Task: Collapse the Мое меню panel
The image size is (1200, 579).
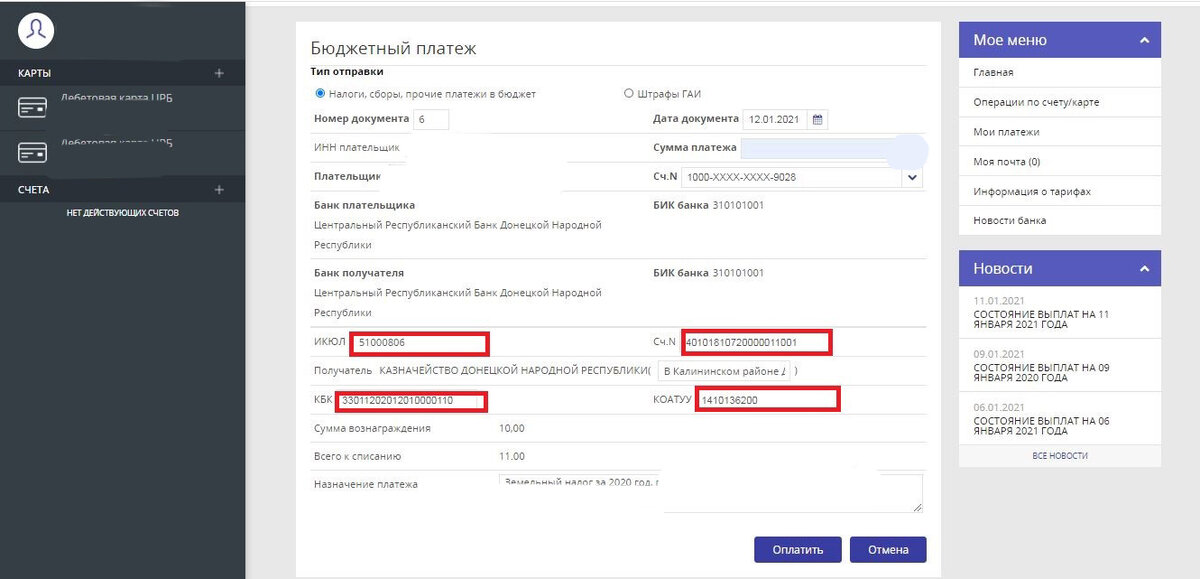Action: tap(1144, 40)
